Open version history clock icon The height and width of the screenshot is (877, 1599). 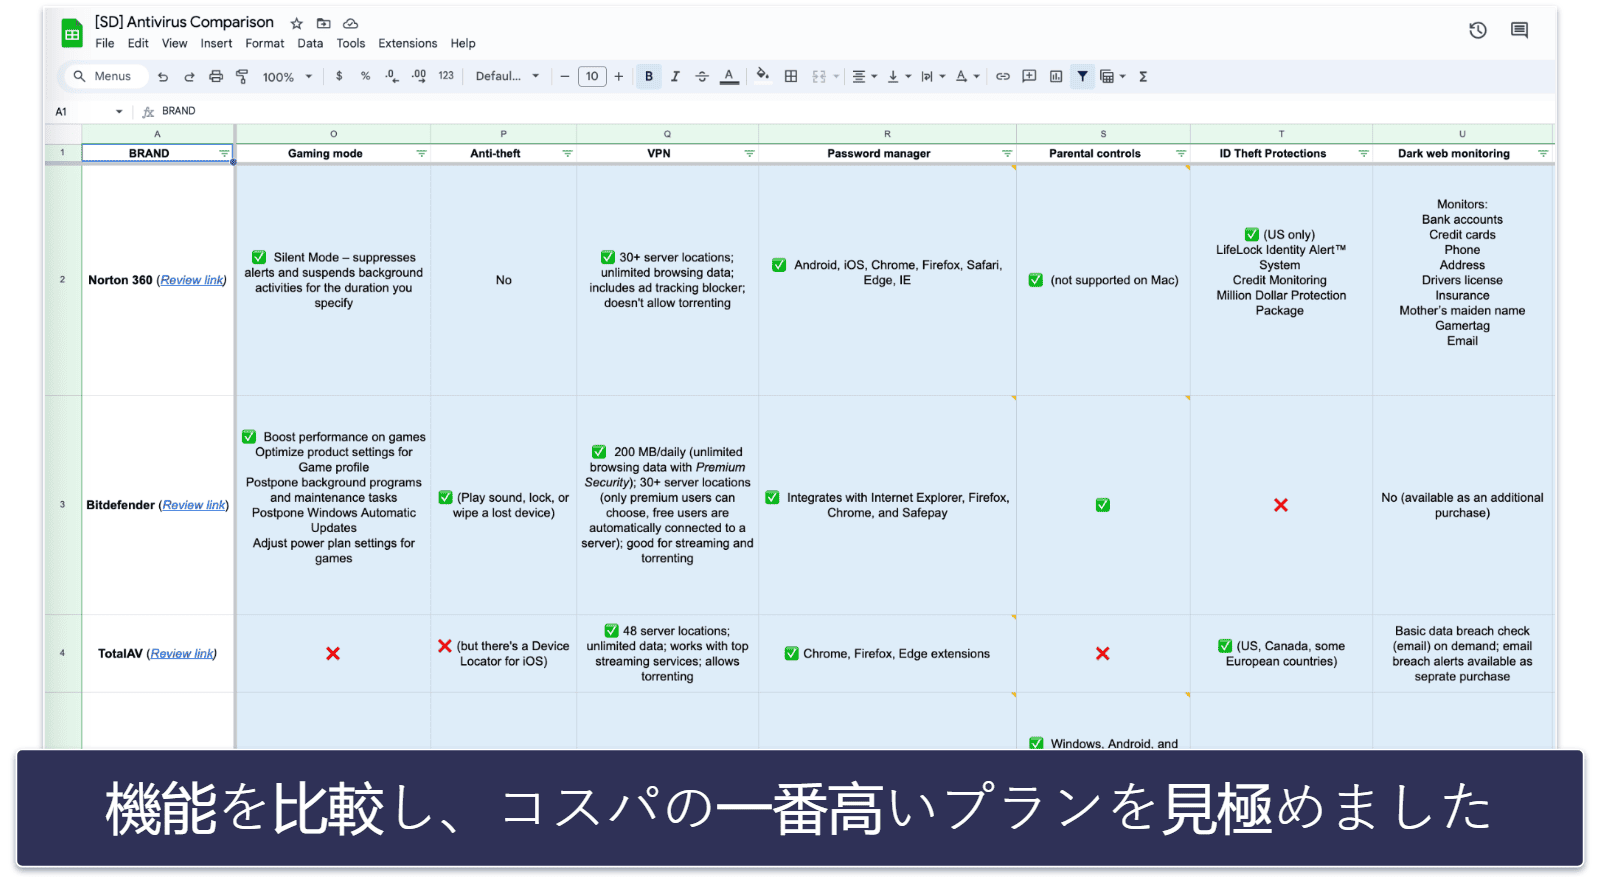1477,30
